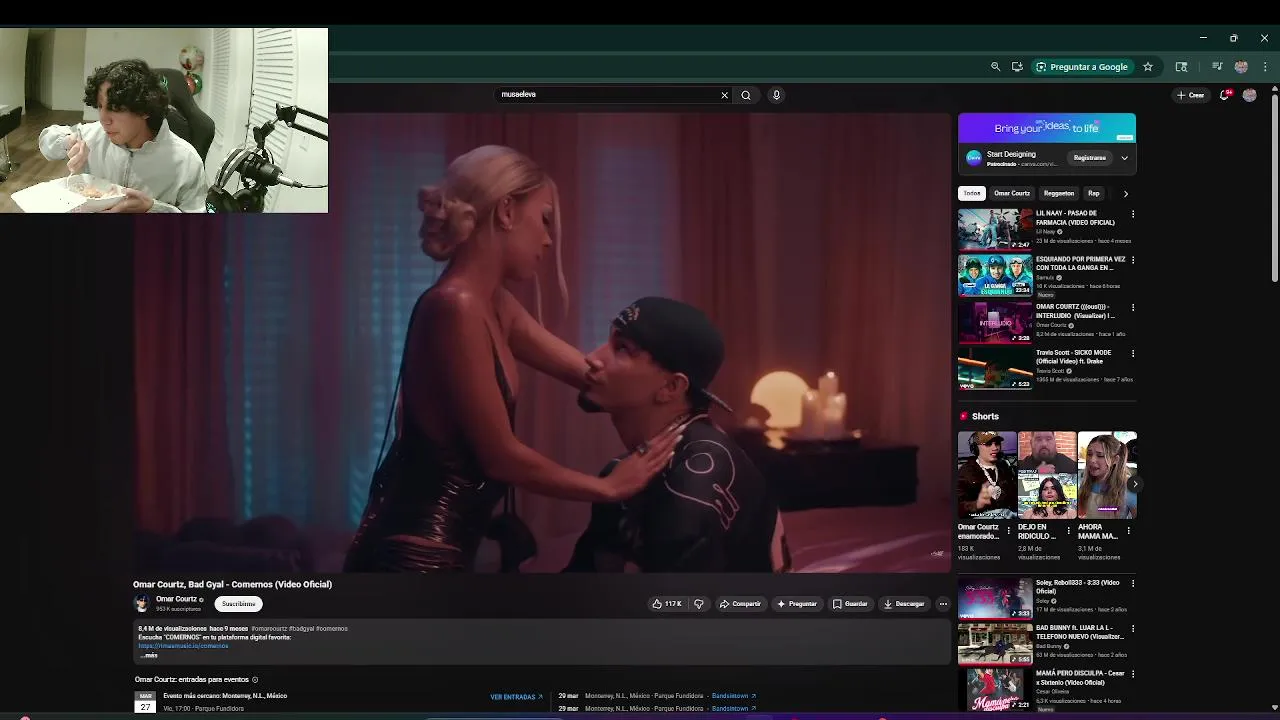Open media controls icon in Chrome toolbar
This screenshot has width=1280, height=720.
click(x=1217, y=67)
